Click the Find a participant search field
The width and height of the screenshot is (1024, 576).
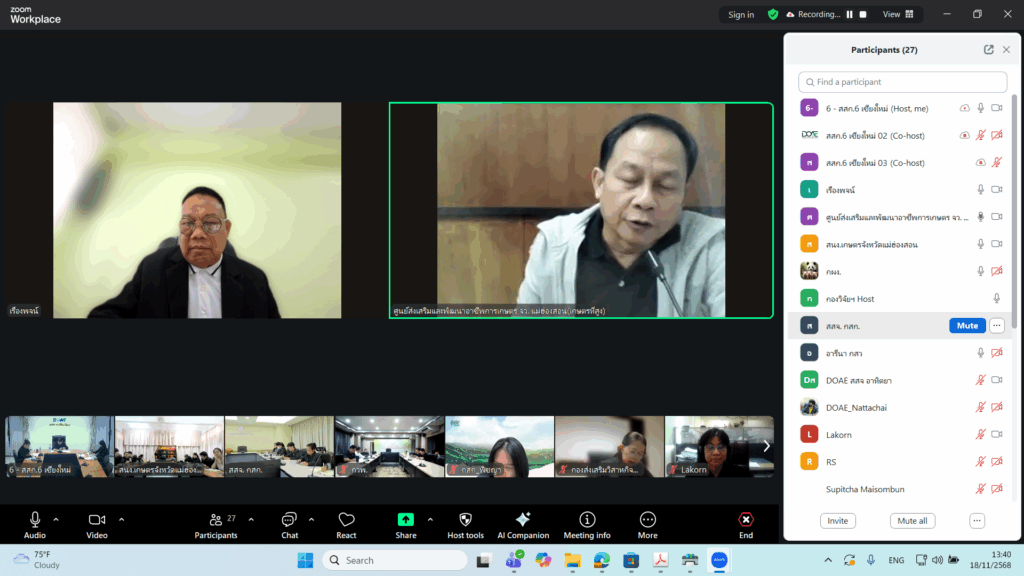(903, 82)
